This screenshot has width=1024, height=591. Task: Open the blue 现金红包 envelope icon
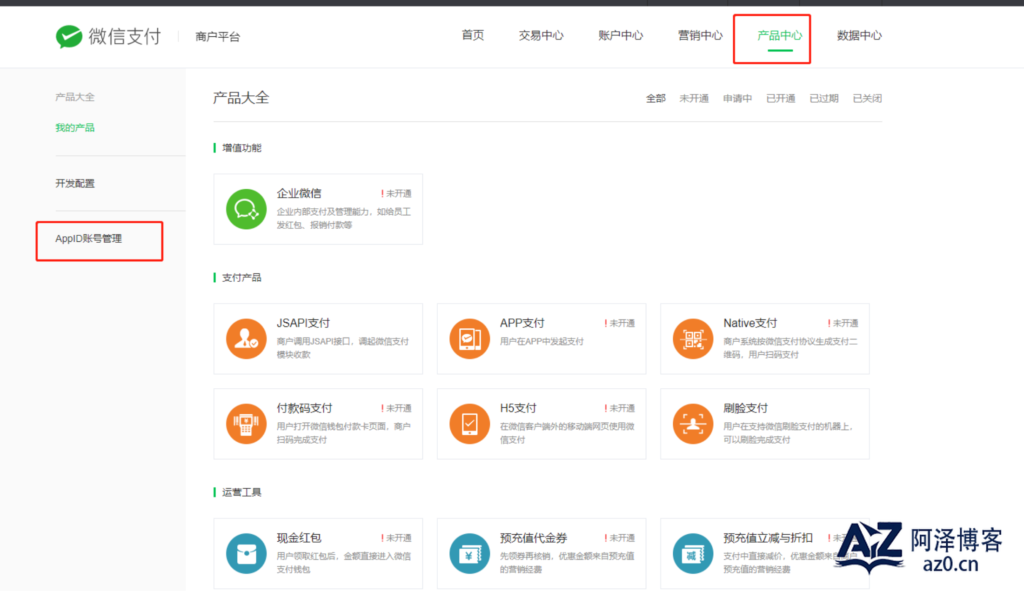point(246,554)
